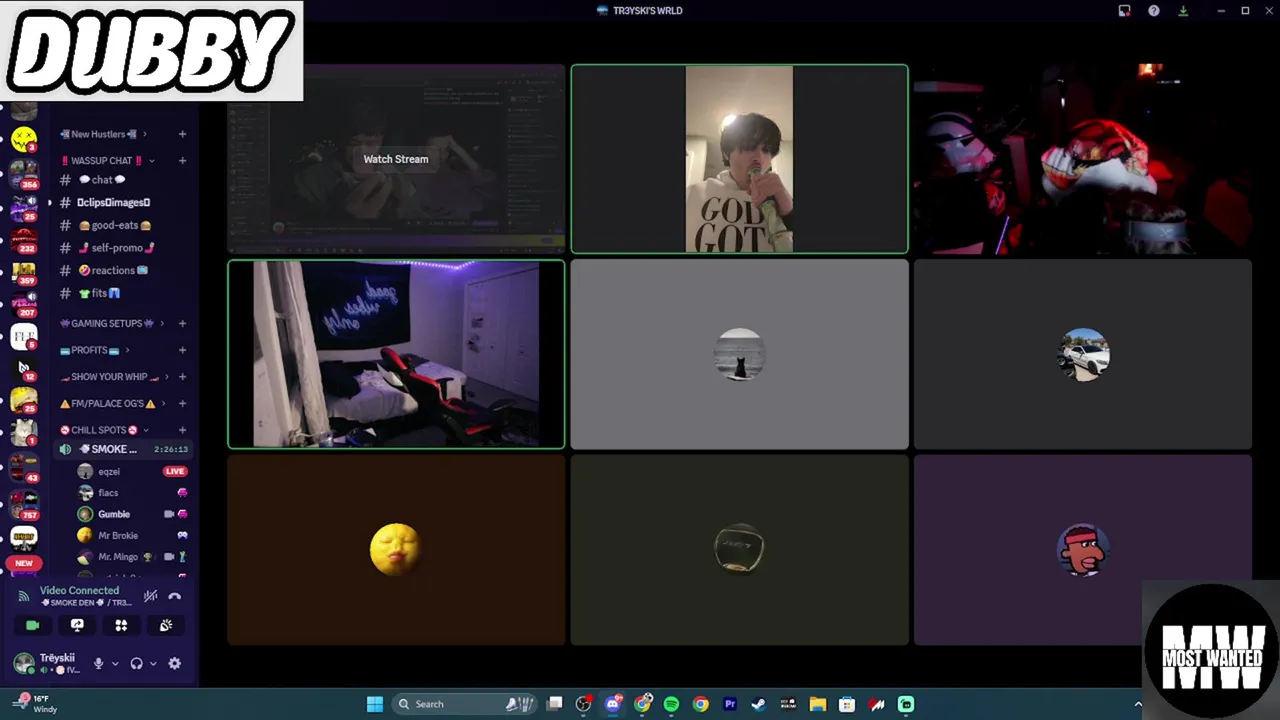Add channel to CHILL SPOTS with plus
Screen dimensions: 1280x720
click(x=182, y=430)
